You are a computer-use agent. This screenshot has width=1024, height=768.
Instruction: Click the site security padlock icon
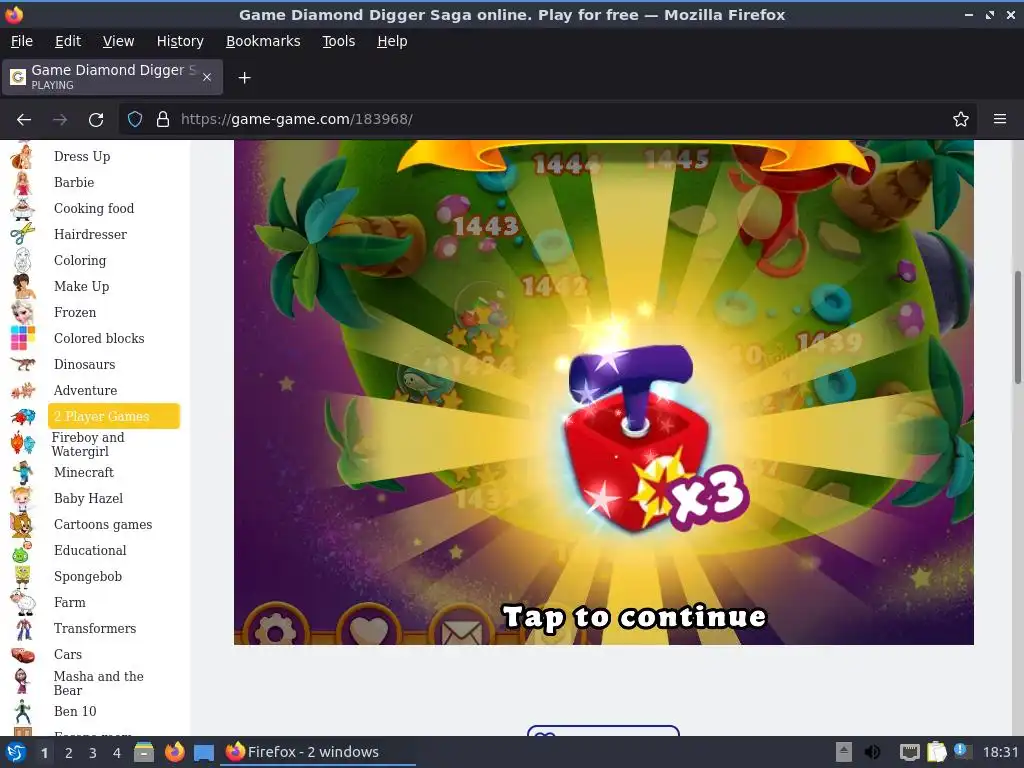pyautogui.click(x=163, y=119)
